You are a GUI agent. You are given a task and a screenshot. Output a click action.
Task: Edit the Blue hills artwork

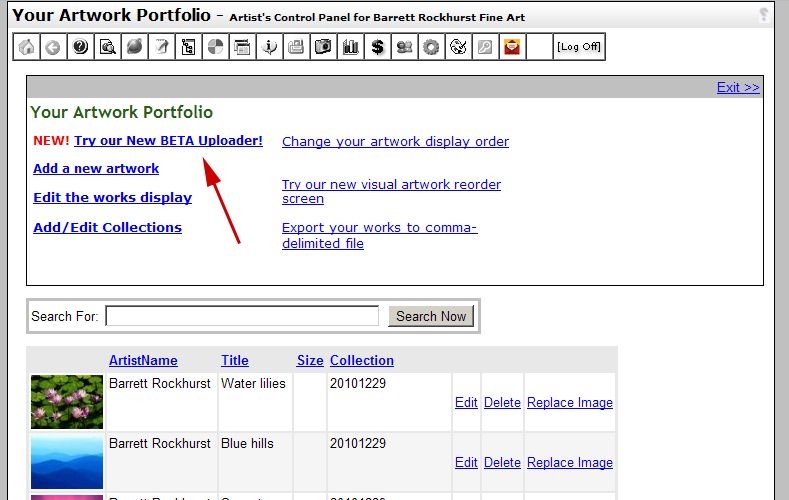pyautogui.click(x=466, y=462)
